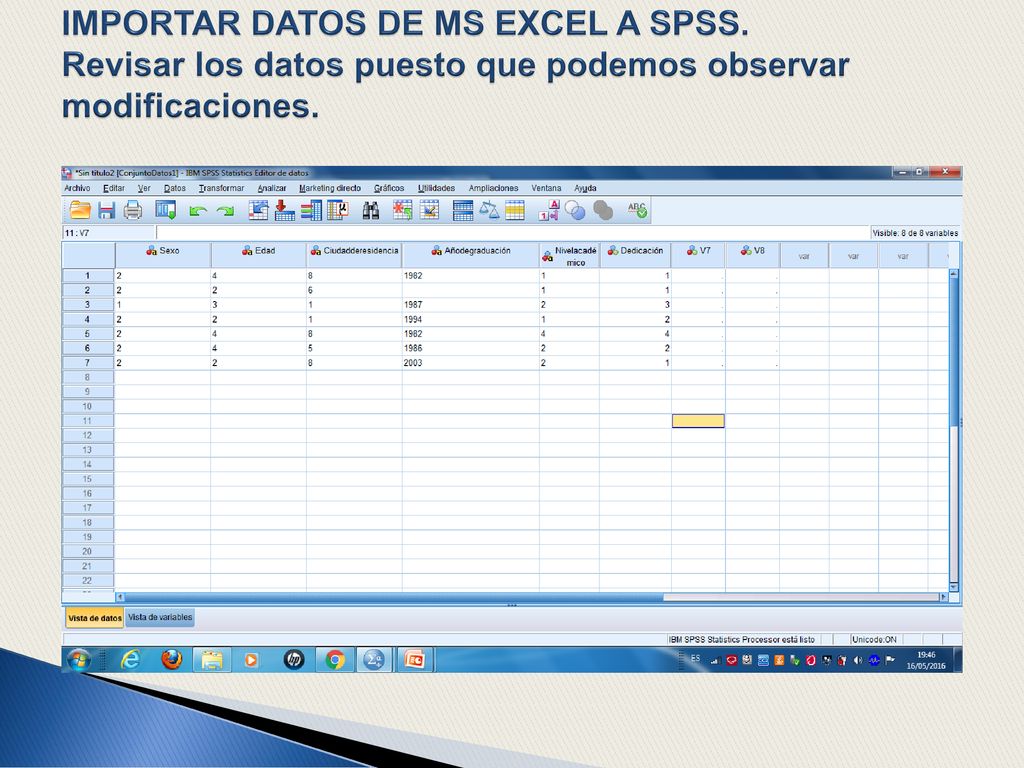Print using the printer toolbar icon

(133, 210)
